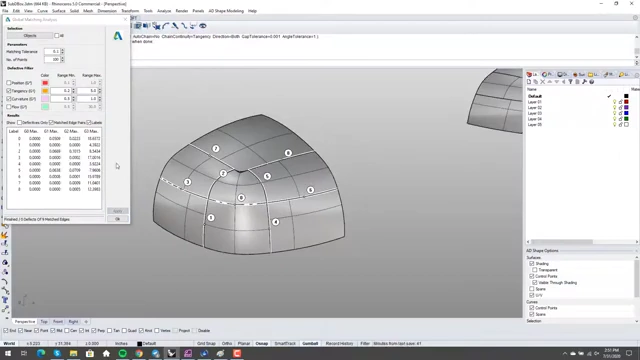The width and height of the screenshot is (640, 360).
Task: Check the Defectives Only checkbox
Action: pos(19,122)
